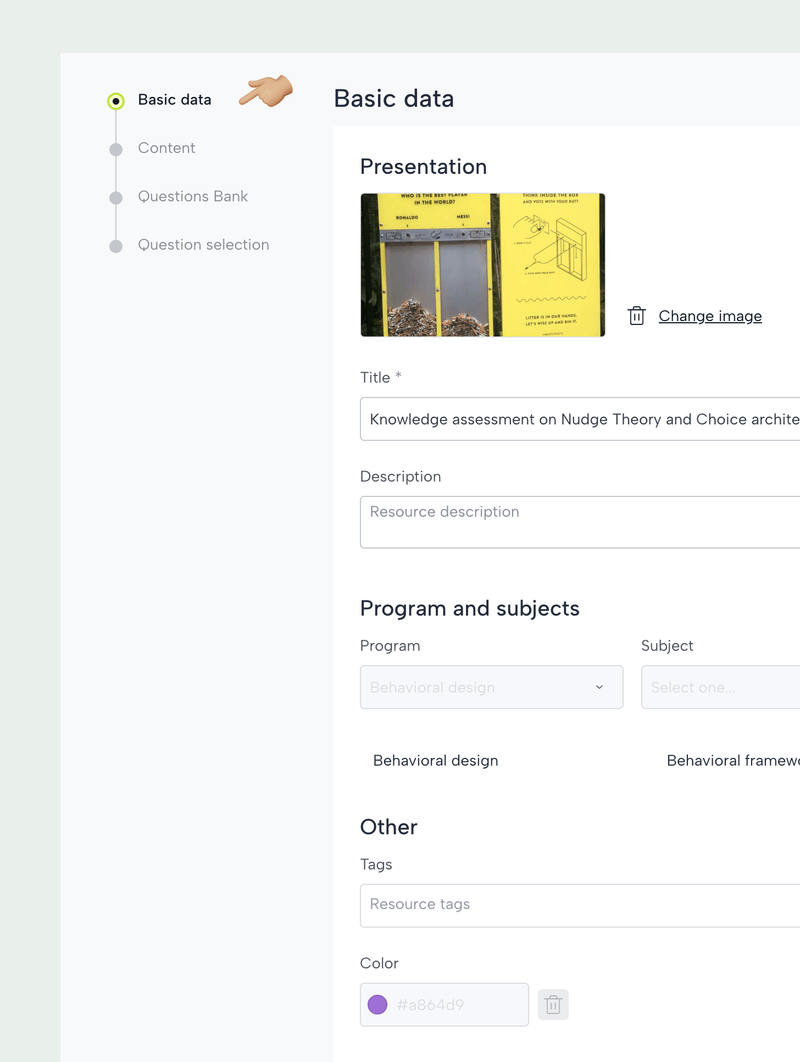Click the Content step dot marker
Viewport: 800px width, 1062px height.
point(116,149)
